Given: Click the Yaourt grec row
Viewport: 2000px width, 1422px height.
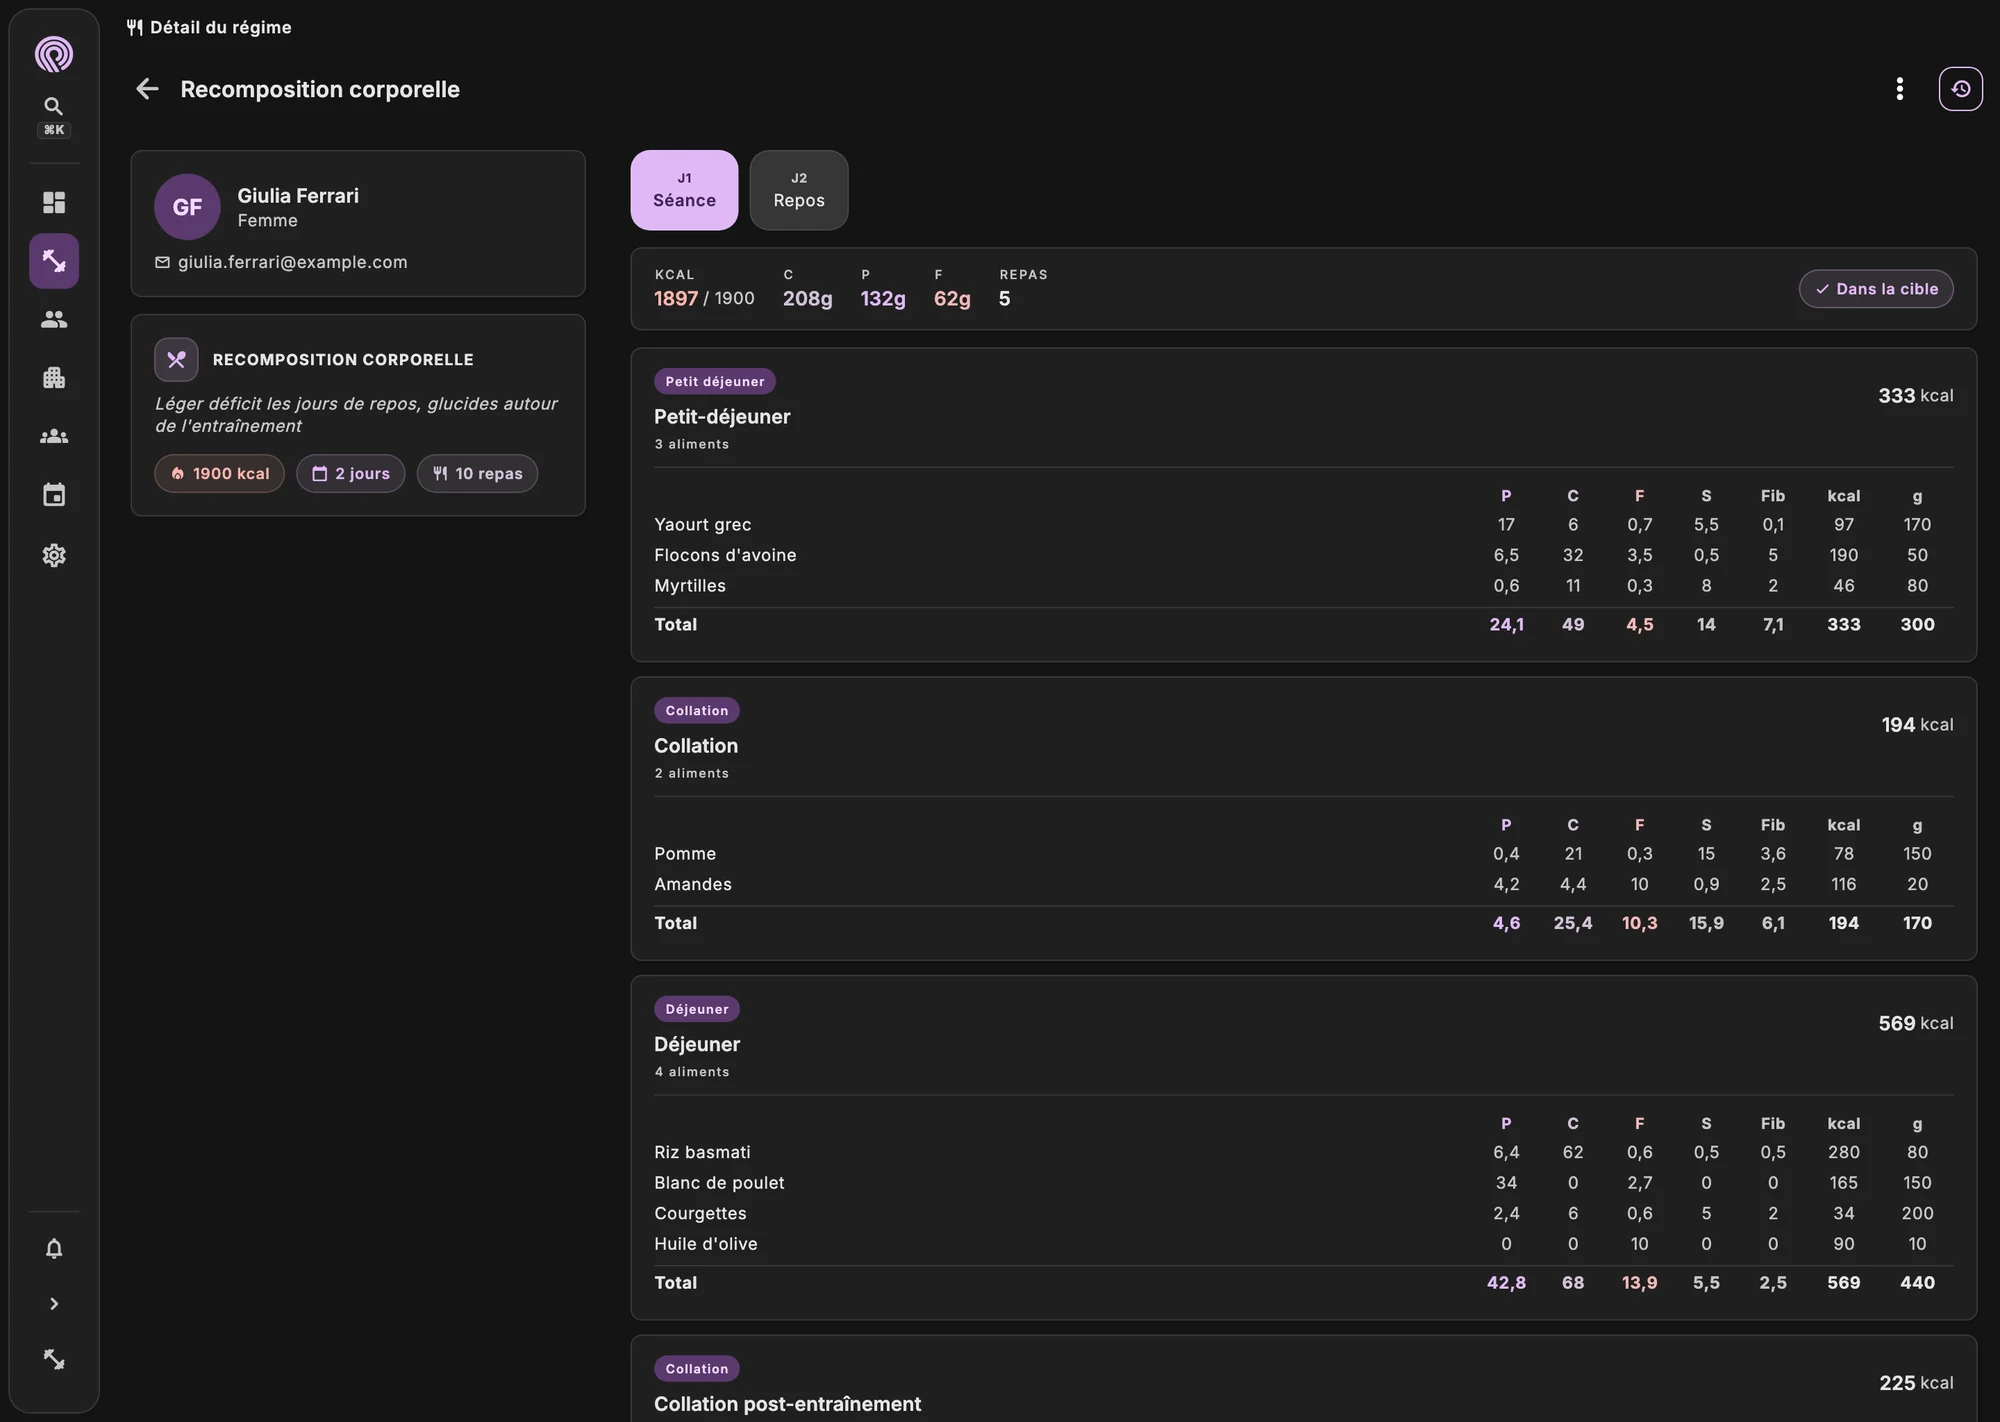Looking at the screenshot, I should click(x=1303, y=525).
